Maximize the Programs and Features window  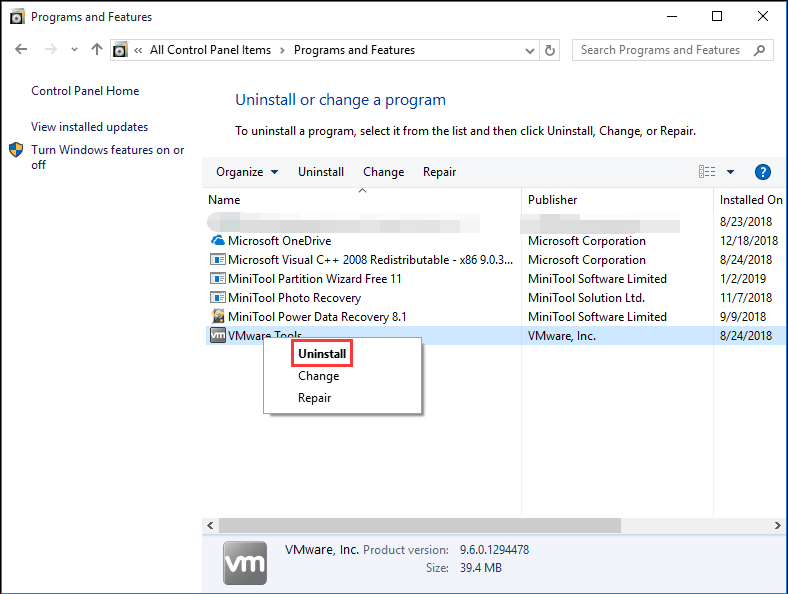coord(717,17)
